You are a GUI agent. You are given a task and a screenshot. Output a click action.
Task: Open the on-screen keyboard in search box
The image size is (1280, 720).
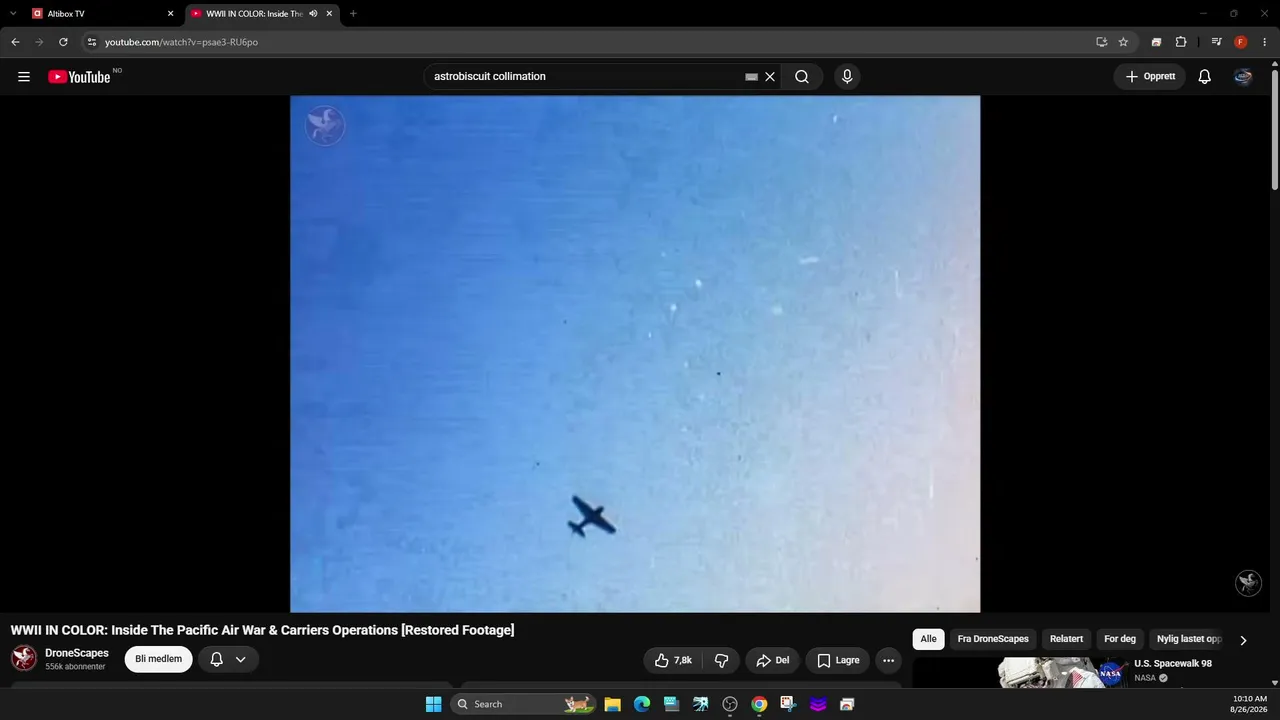752,77
